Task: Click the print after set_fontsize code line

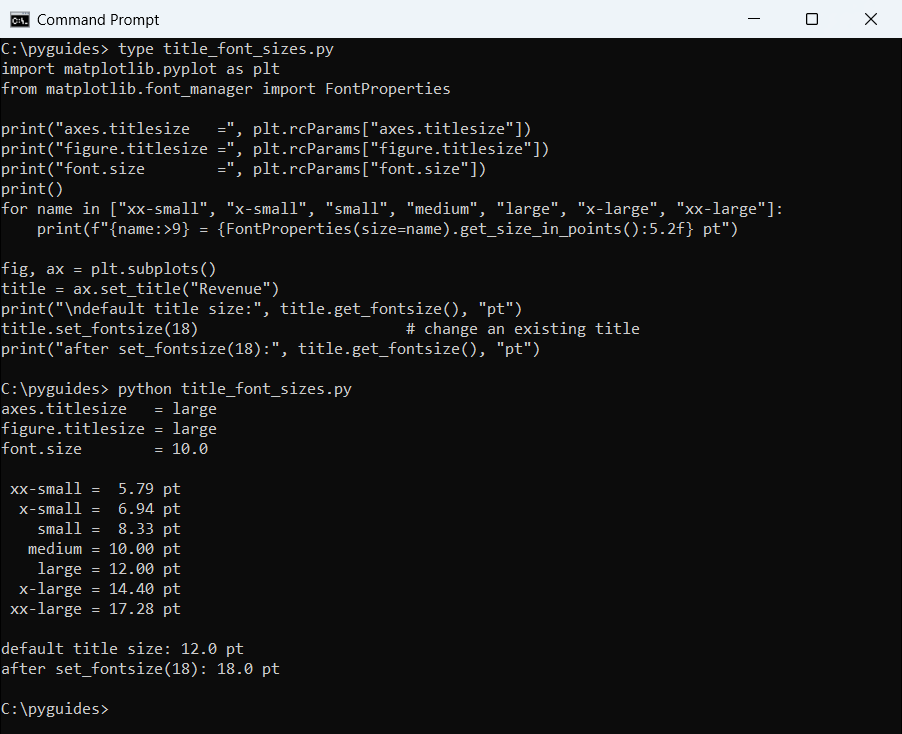Action: tap(270, 349)
